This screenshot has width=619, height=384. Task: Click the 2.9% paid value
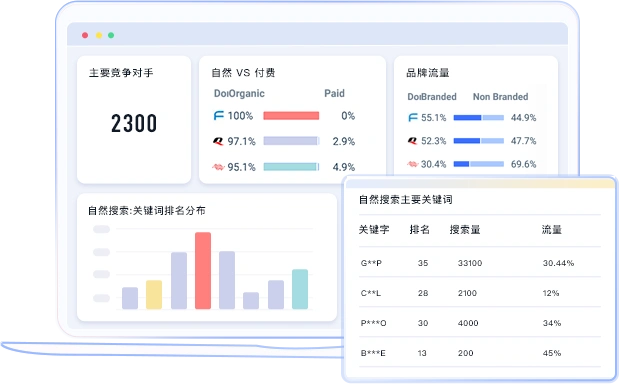343,141
